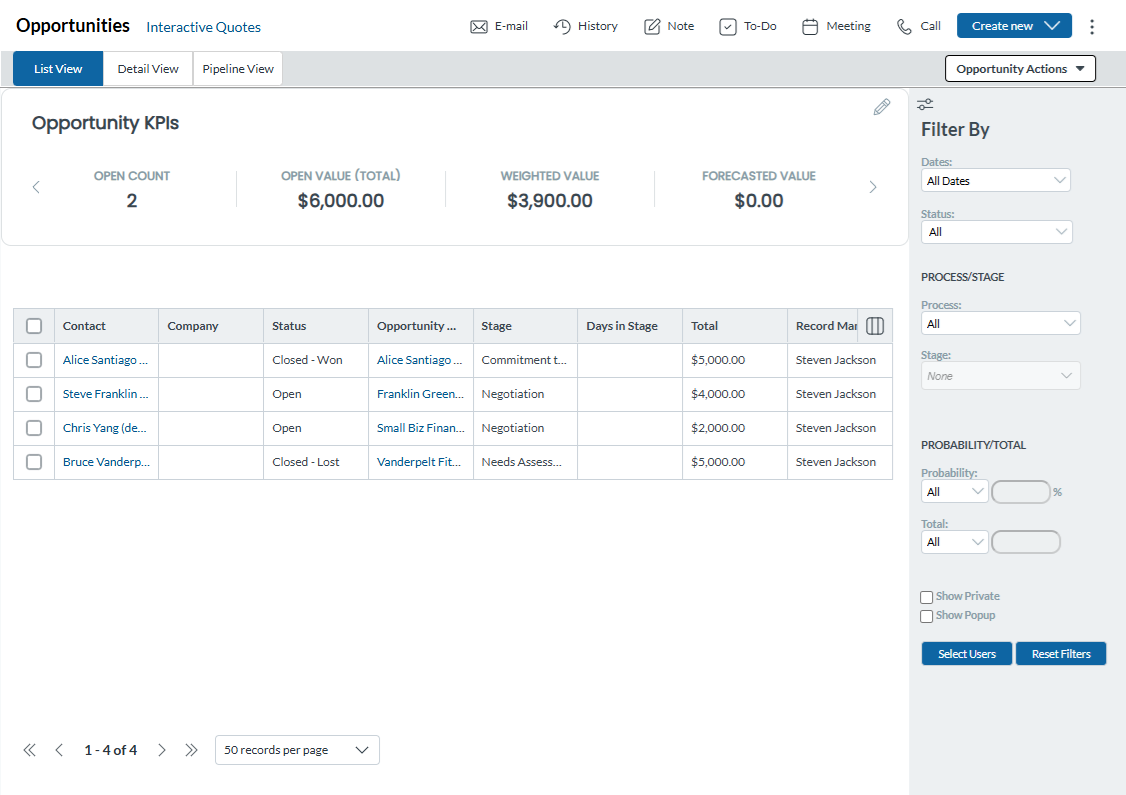The width and height of the screenshot is (1126, 795).
Task: Go to the previous page of records
Action: click(59, 750)
